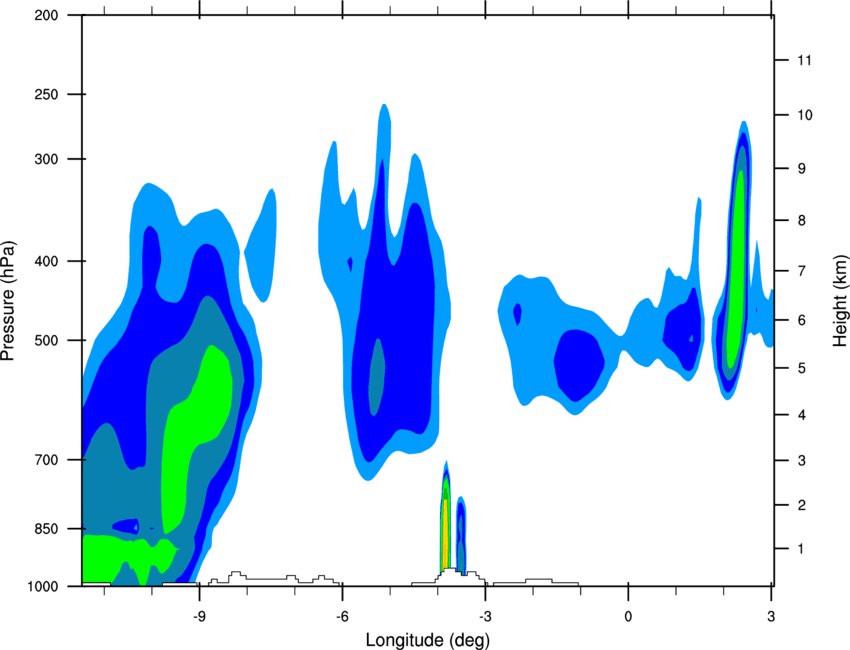Pick the 6 km height label
This screenshot has height=650, width=850.
coord(802,320)
